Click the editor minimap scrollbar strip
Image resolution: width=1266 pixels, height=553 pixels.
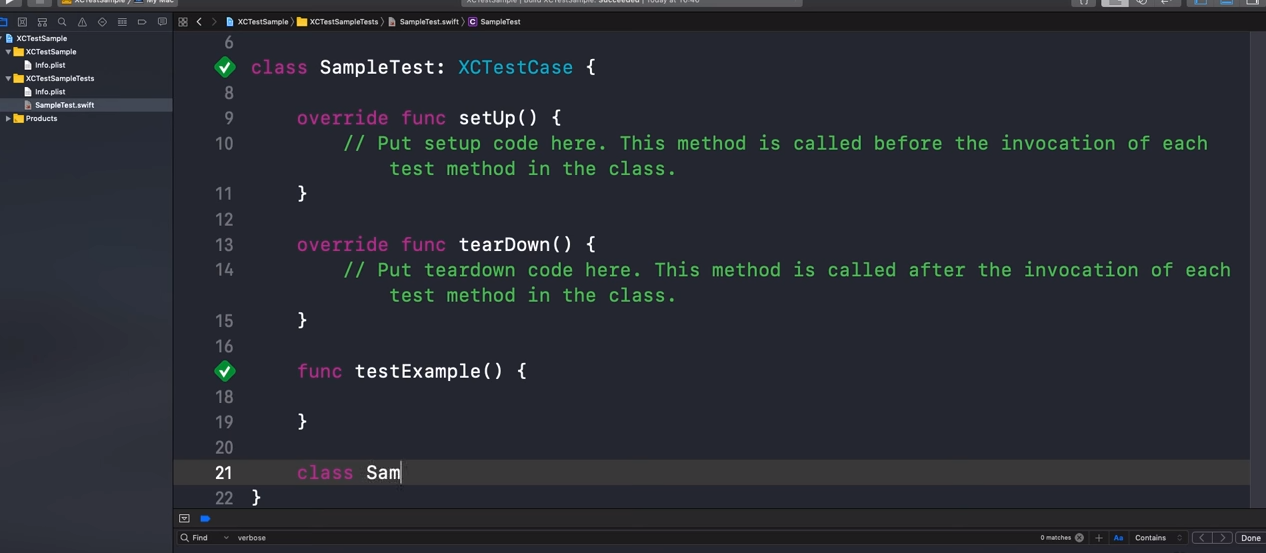(x=1258, y=270)
